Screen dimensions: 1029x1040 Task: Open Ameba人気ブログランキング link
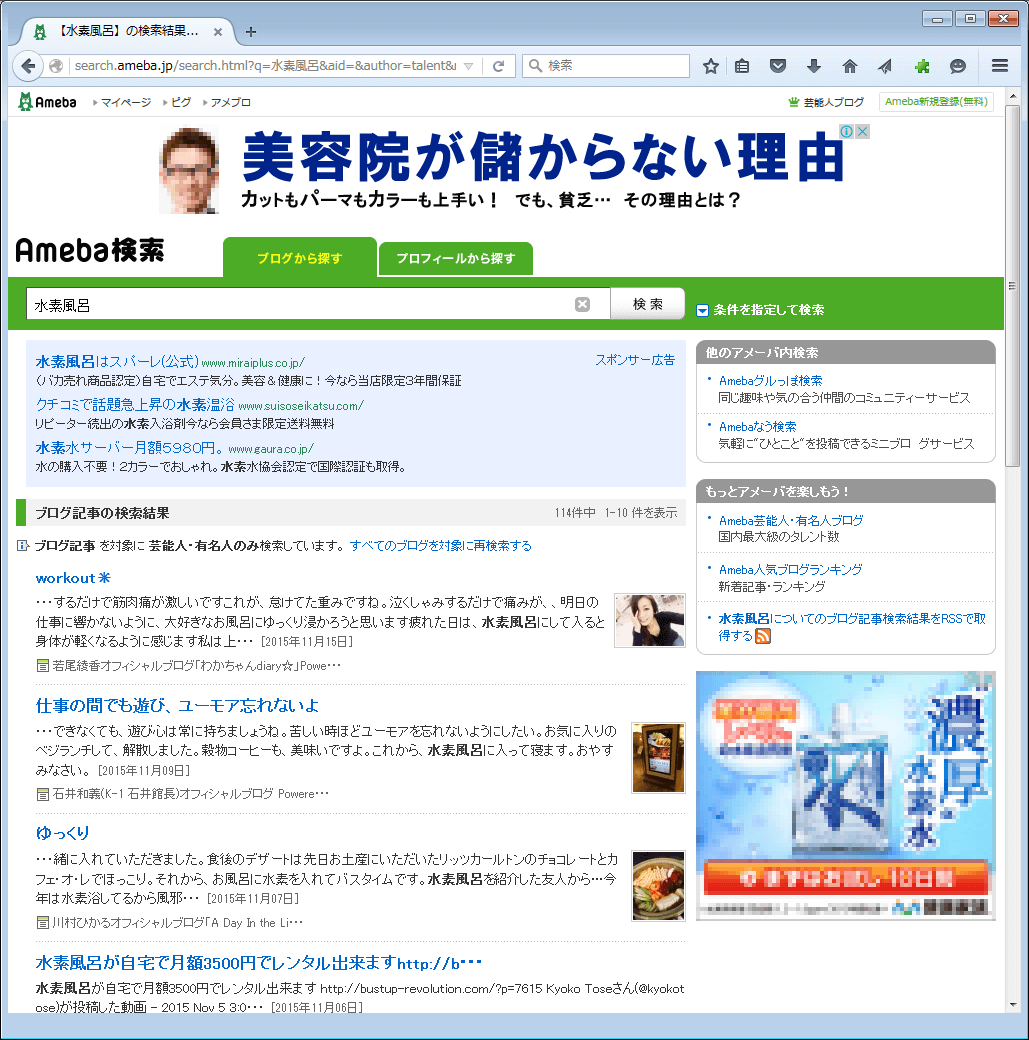[x=790, y=570]
